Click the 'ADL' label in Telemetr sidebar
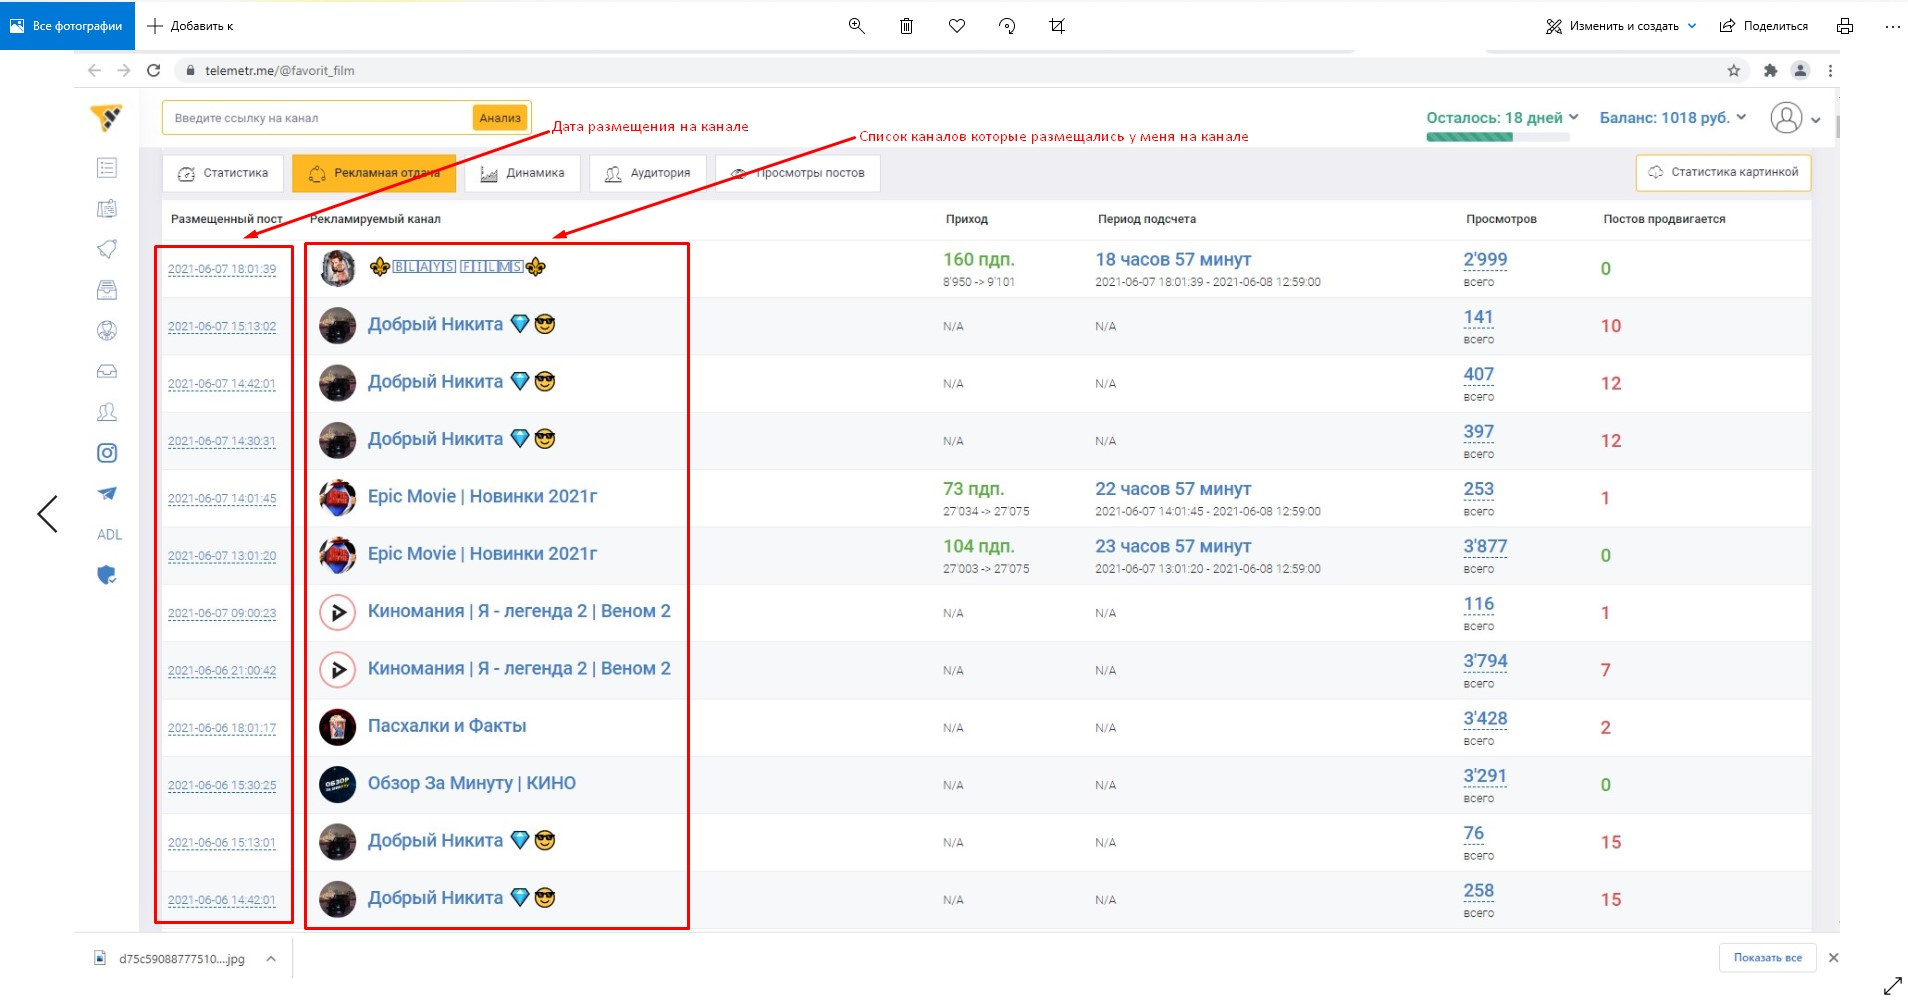Screen dimensions: 1908x1000 [x=109, y=535]
